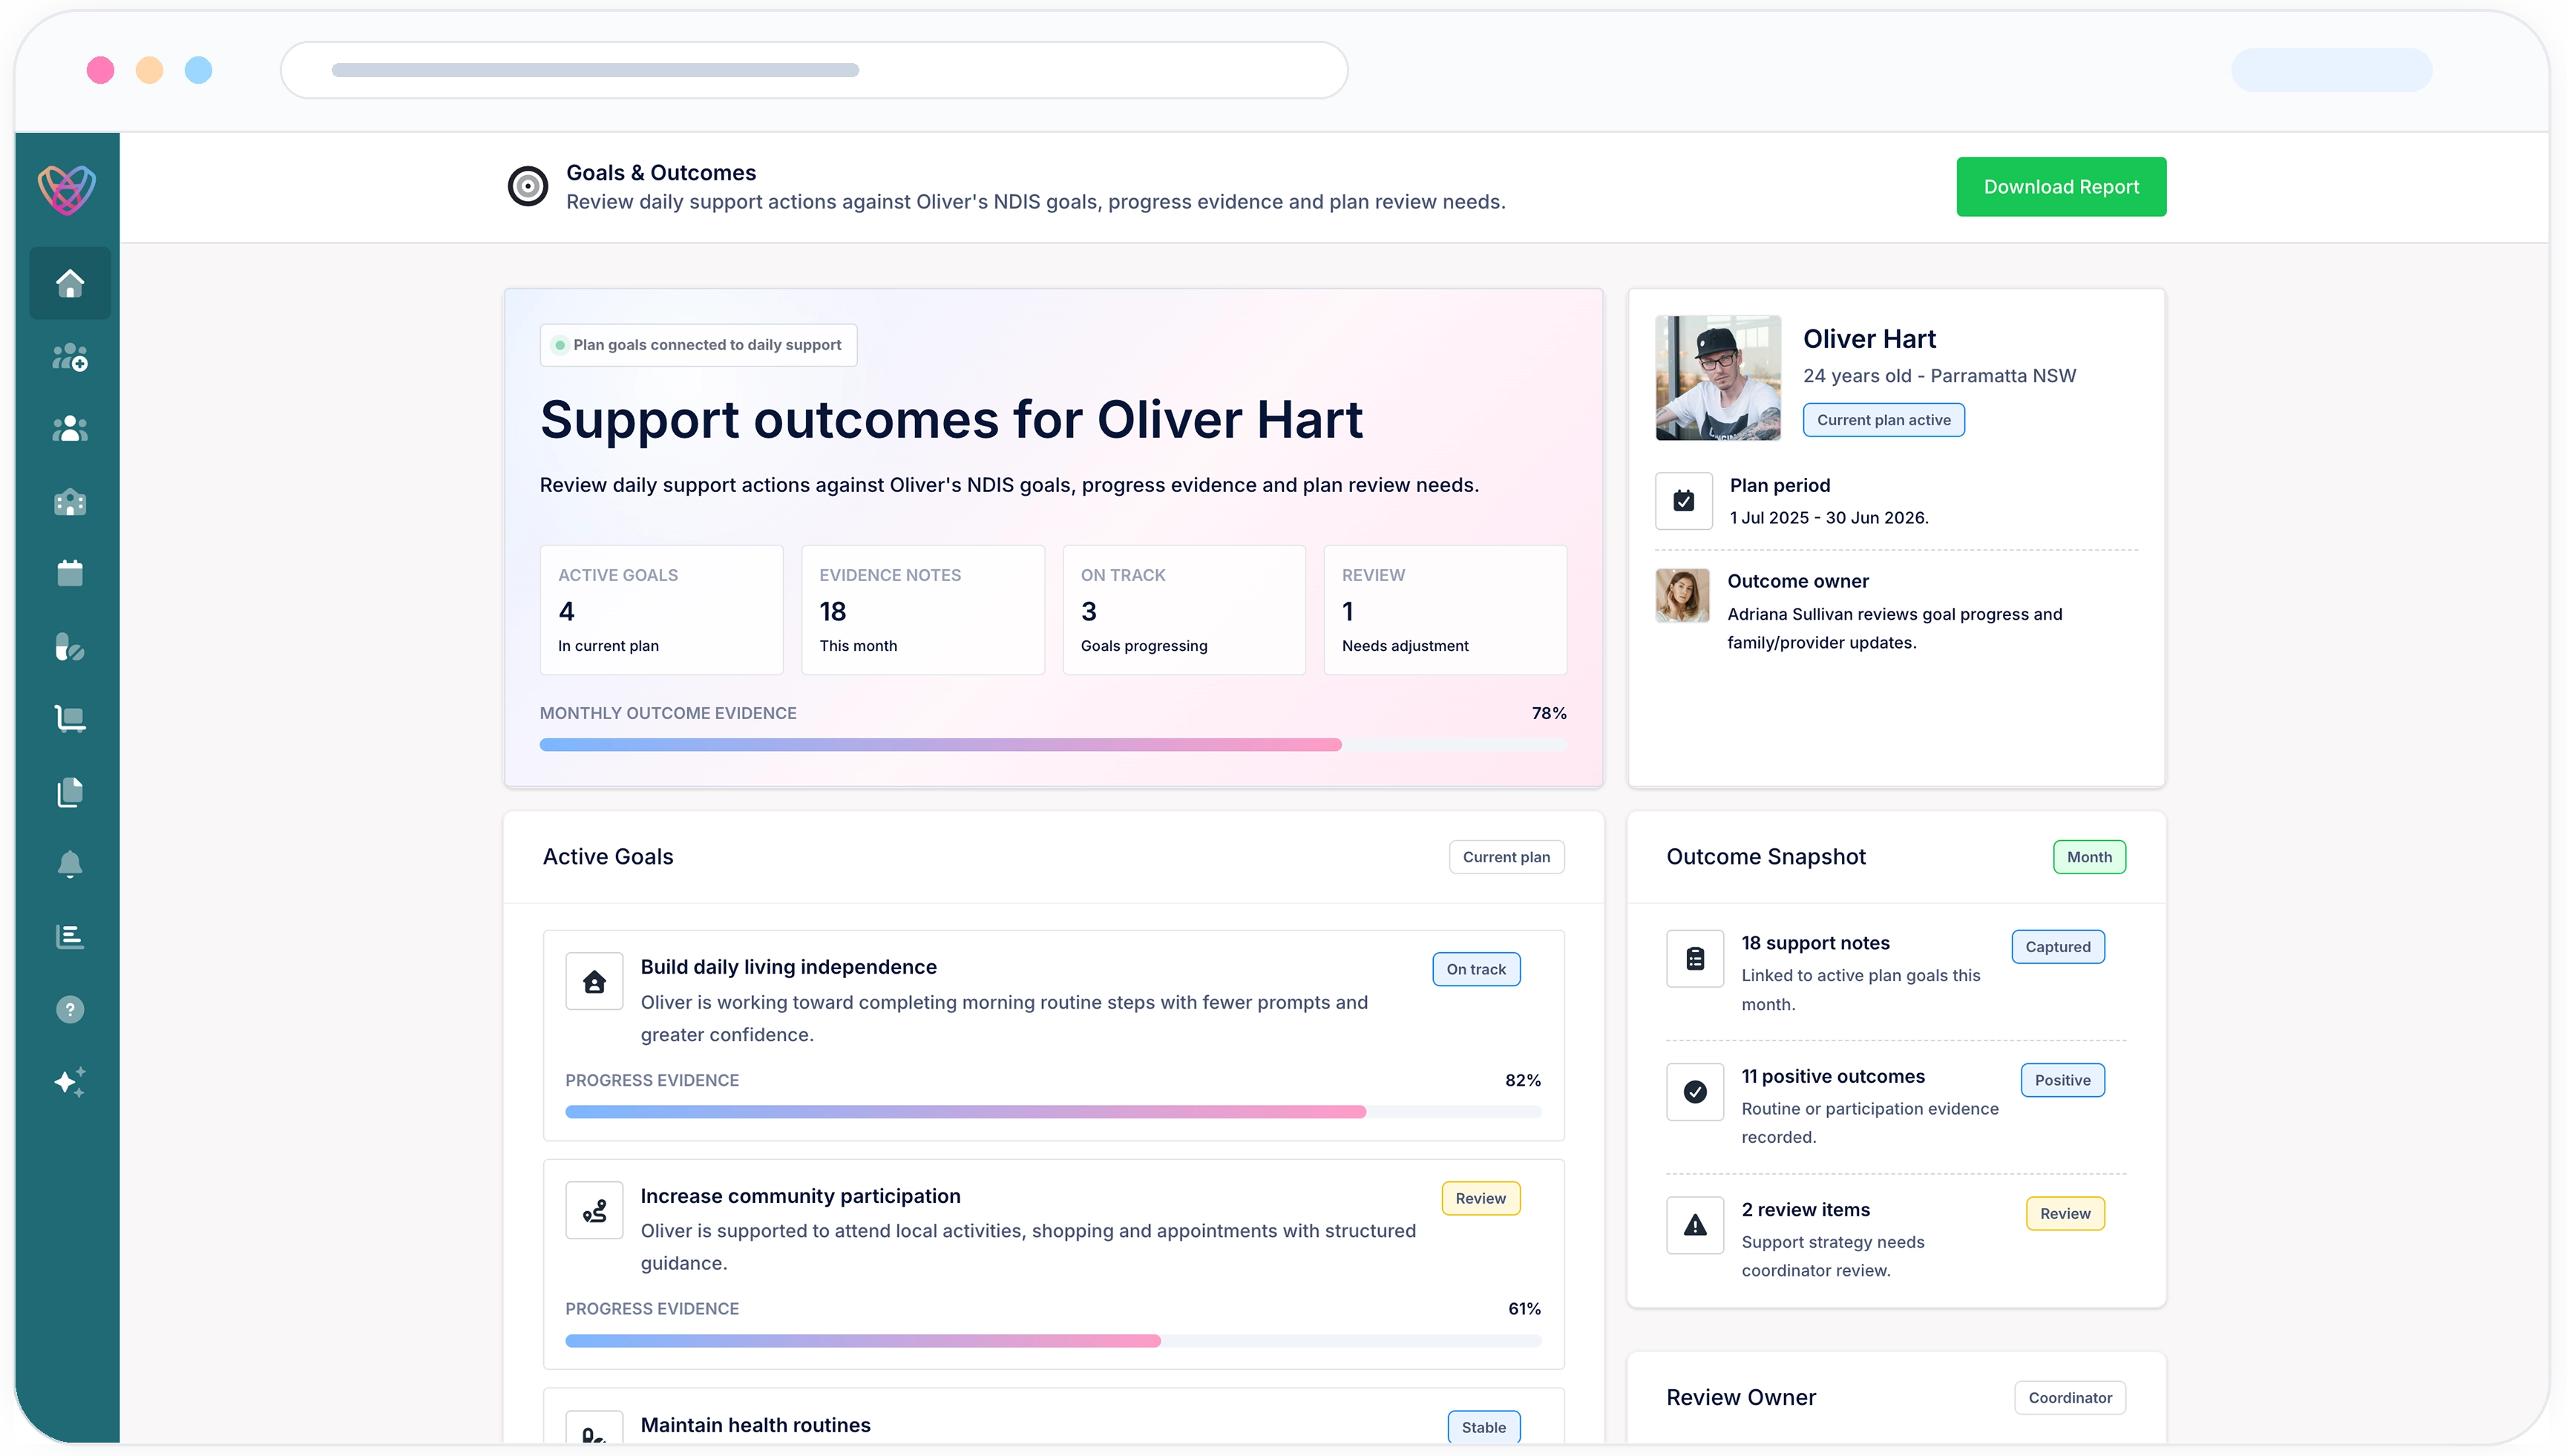The height and width of the screenshot is (1456, 2567).
Task: Click the Download Report button
Action: (2061, 187)
